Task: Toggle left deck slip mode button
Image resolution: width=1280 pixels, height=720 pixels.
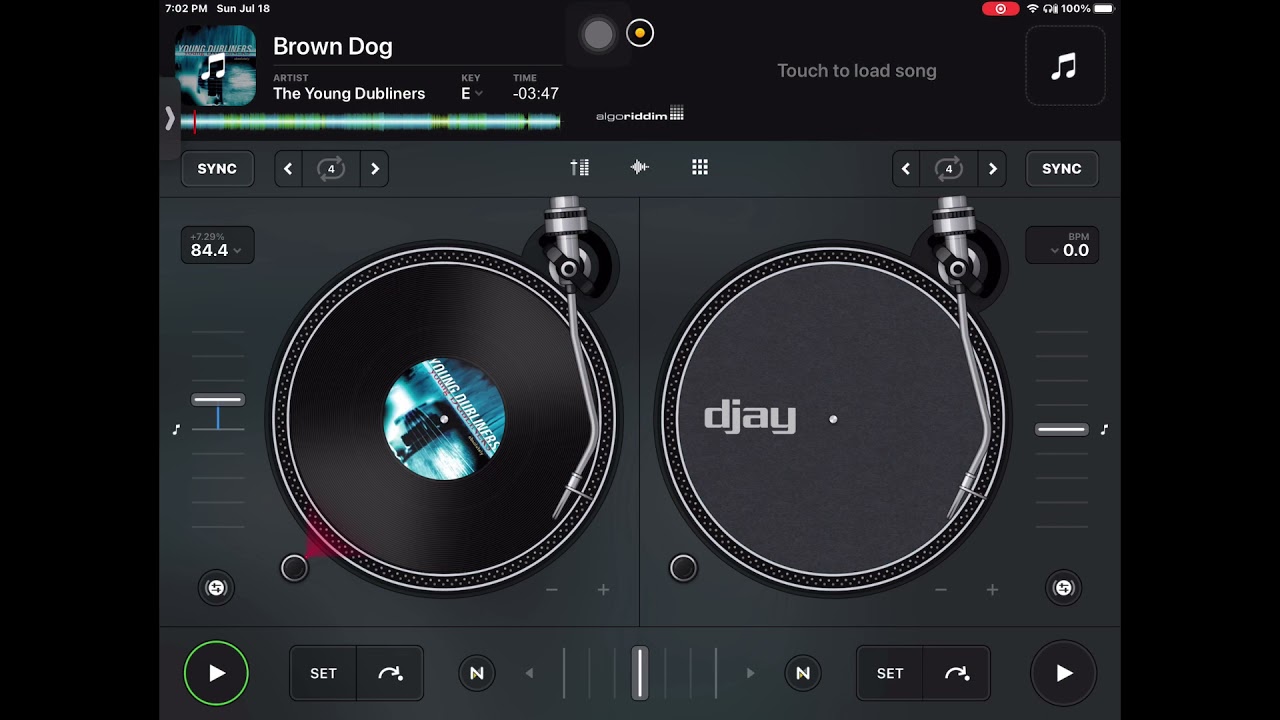Action: (216, 588)
